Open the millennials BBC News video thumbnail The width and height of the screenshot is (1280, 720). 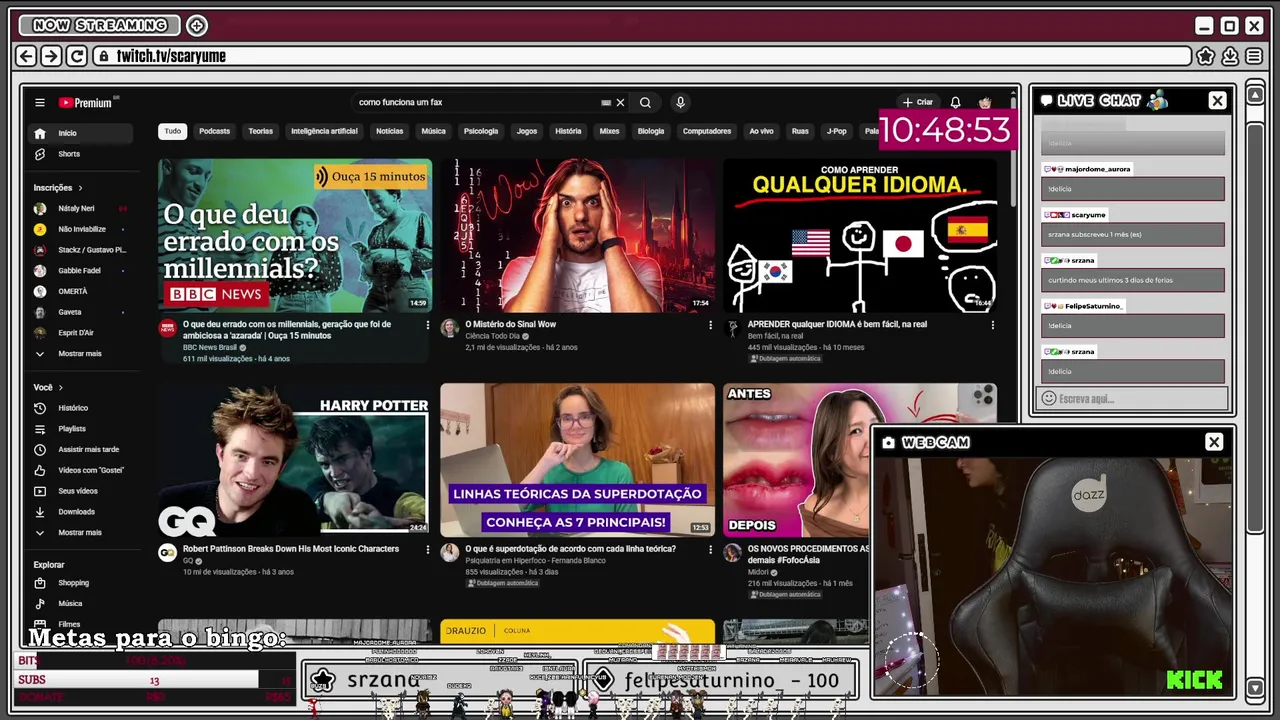tap(295, 235)
